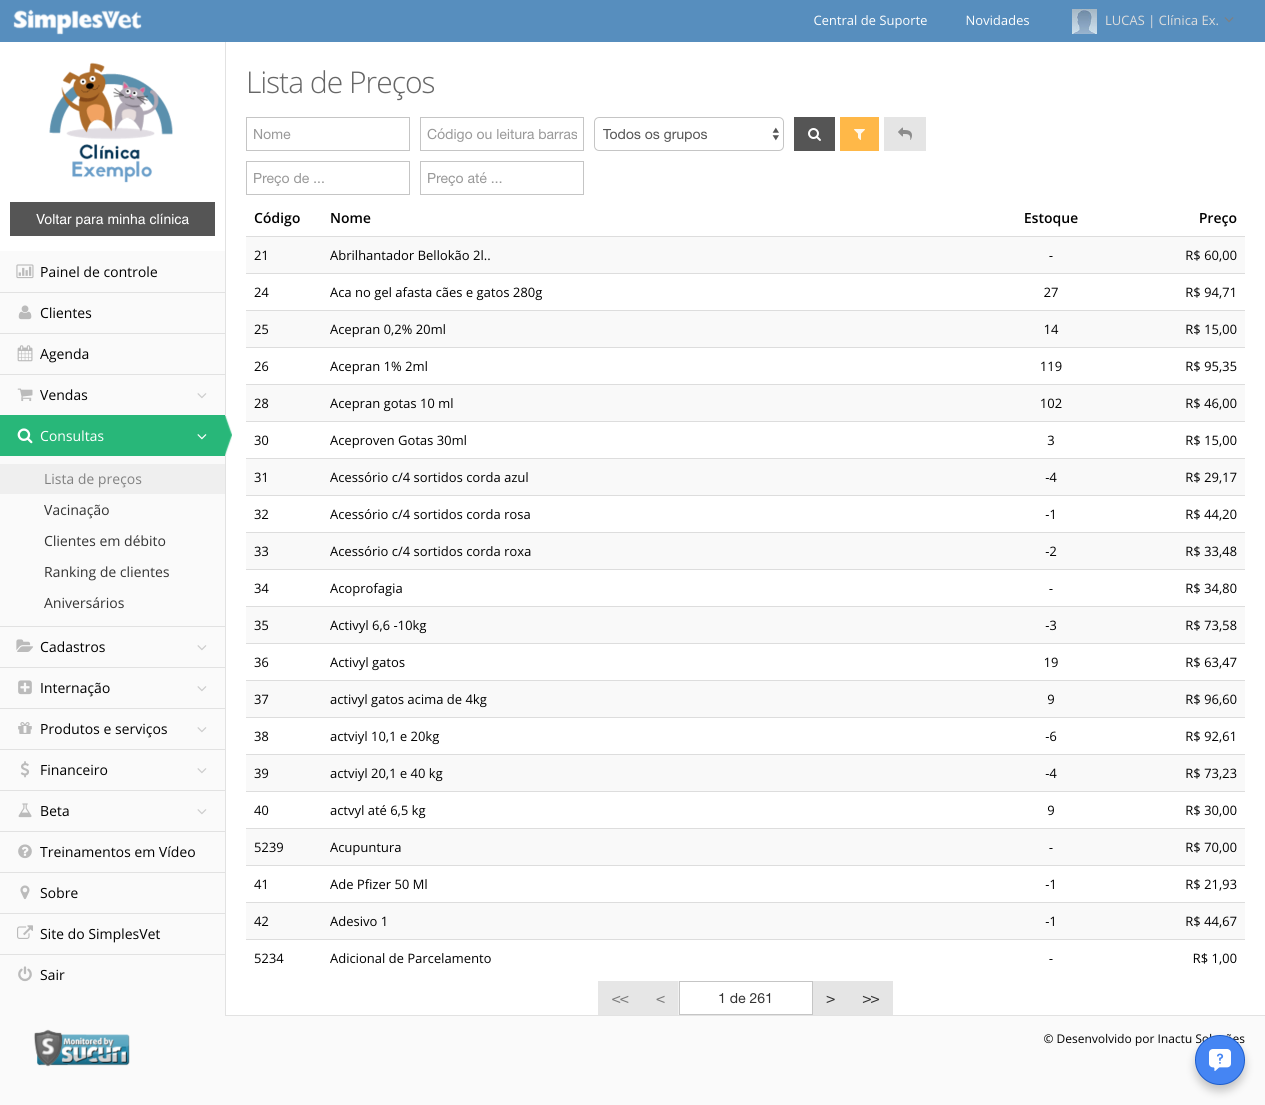Click the Preço até input field
Viewport: 1265px width, 1105px height.
[x=502, y=178]
